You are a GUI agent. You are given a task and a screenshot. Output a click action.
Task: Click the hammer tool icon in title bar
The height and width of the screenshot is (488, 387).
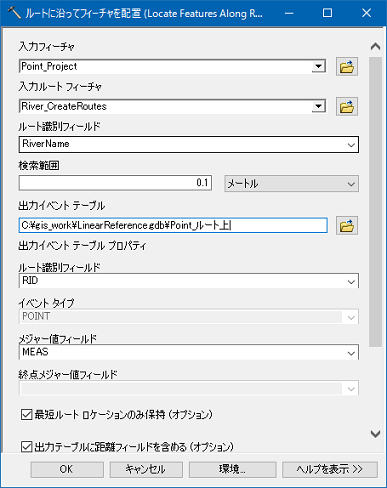pyautogui.click(x=14, y=13)
